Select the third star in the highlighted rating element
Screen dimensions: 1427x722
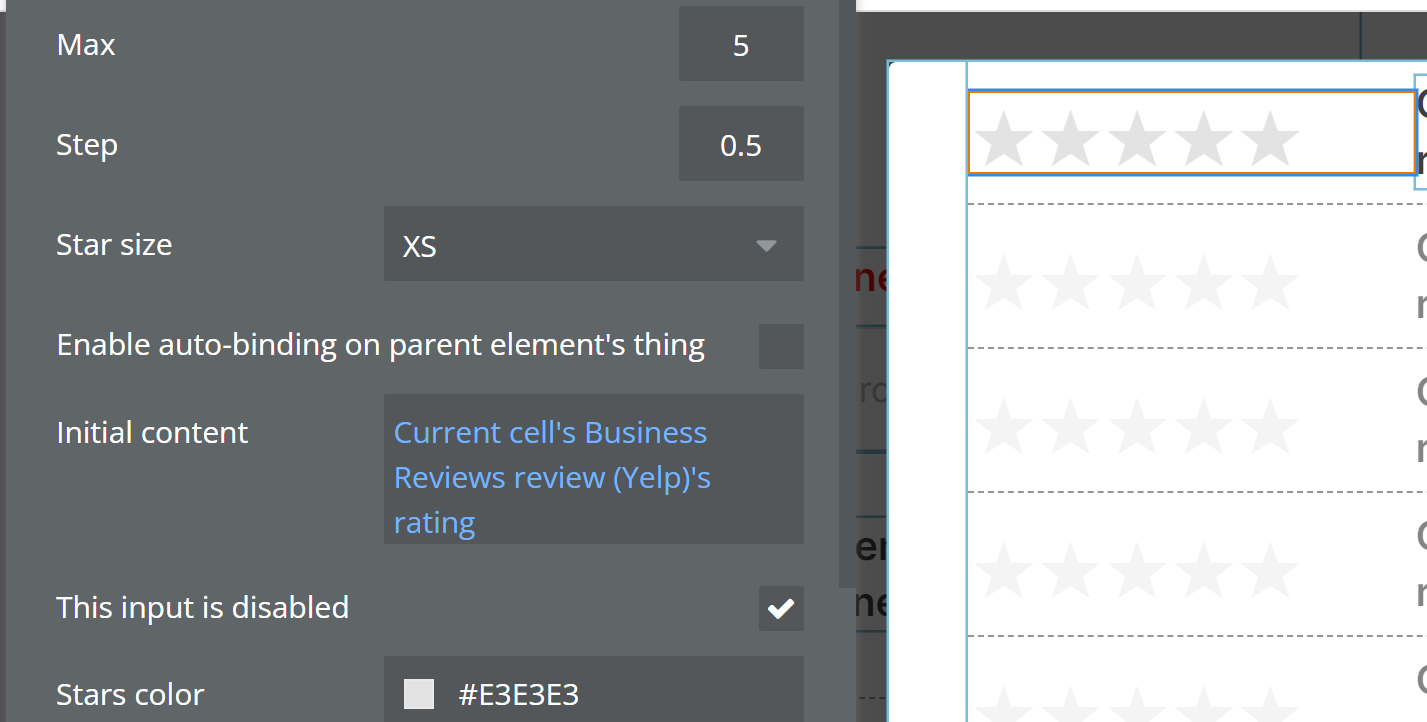(1137, 138)
